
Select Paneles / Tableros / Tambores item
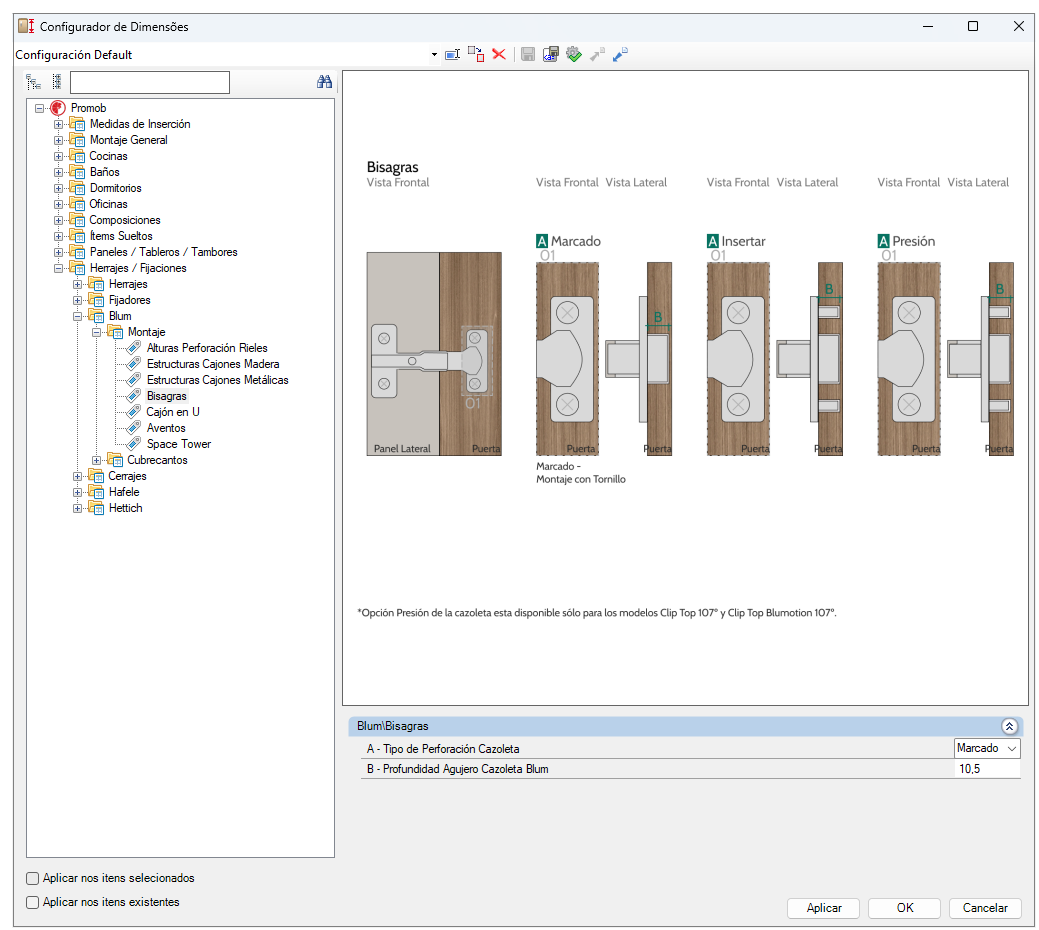pyautogui.click(x=163, y=252)
